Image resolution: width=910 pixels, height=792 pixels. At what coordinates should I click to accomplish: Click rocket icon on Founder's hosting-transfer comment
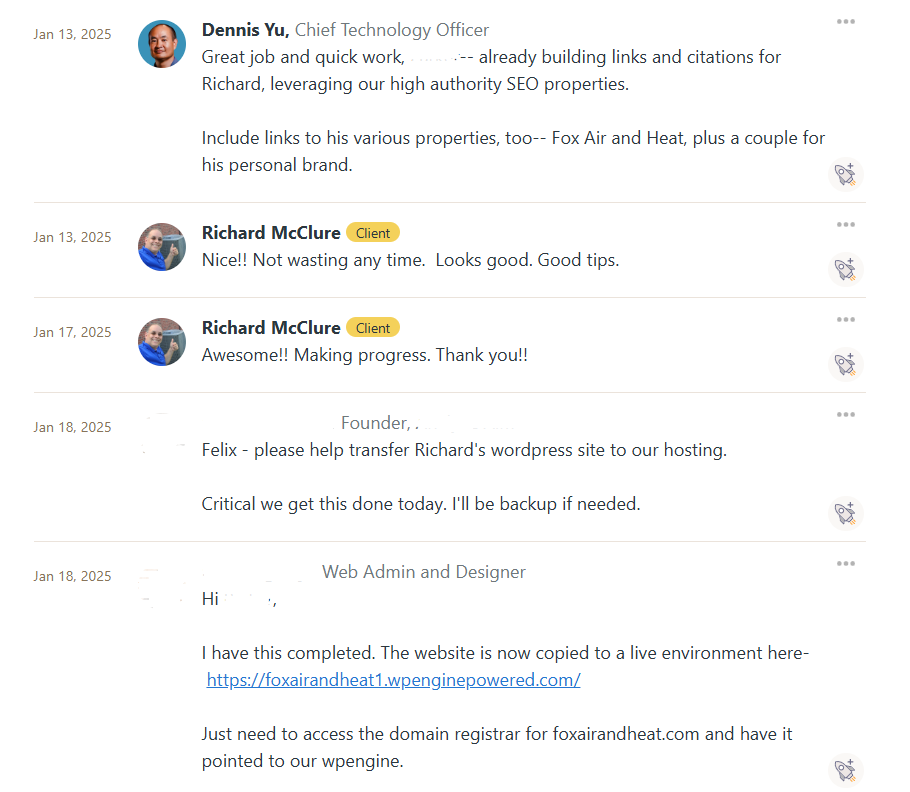845,513
